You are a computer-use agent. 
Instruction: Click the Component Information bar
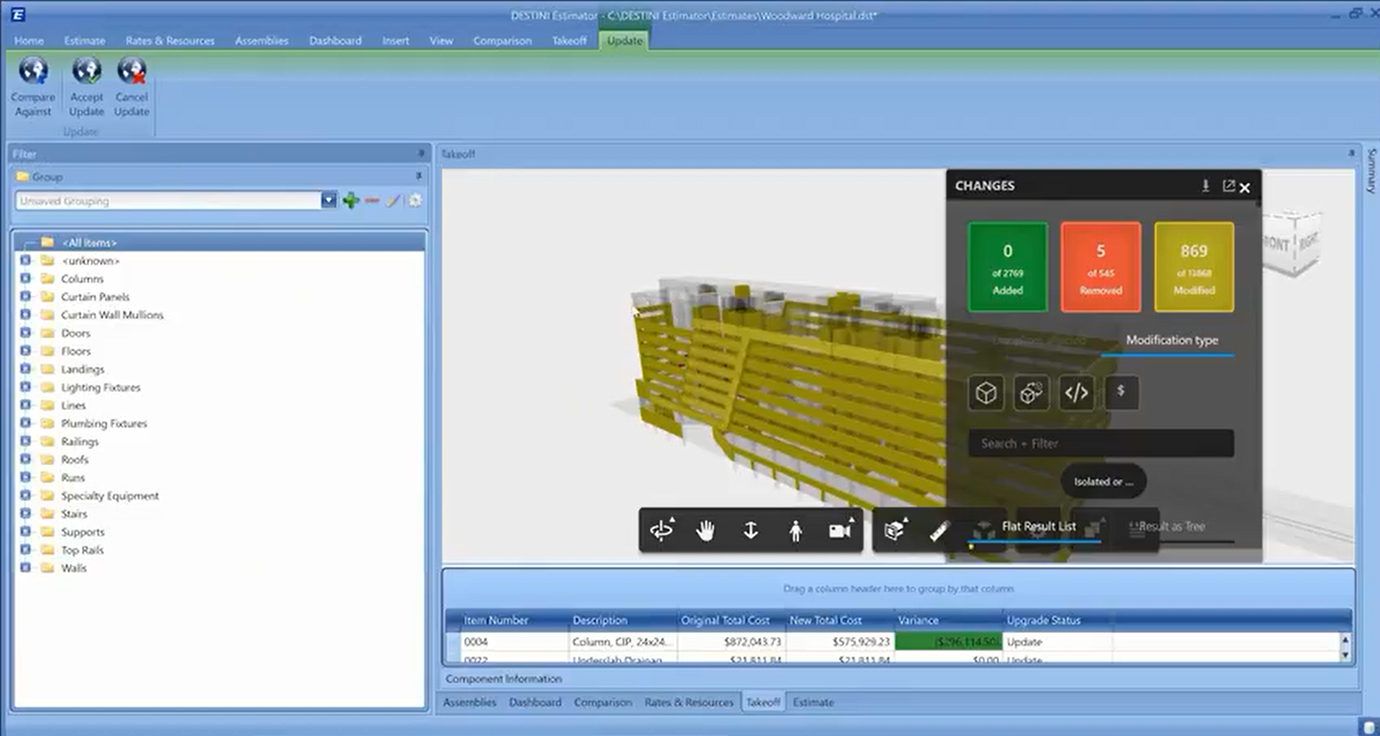tap(503, 679)
